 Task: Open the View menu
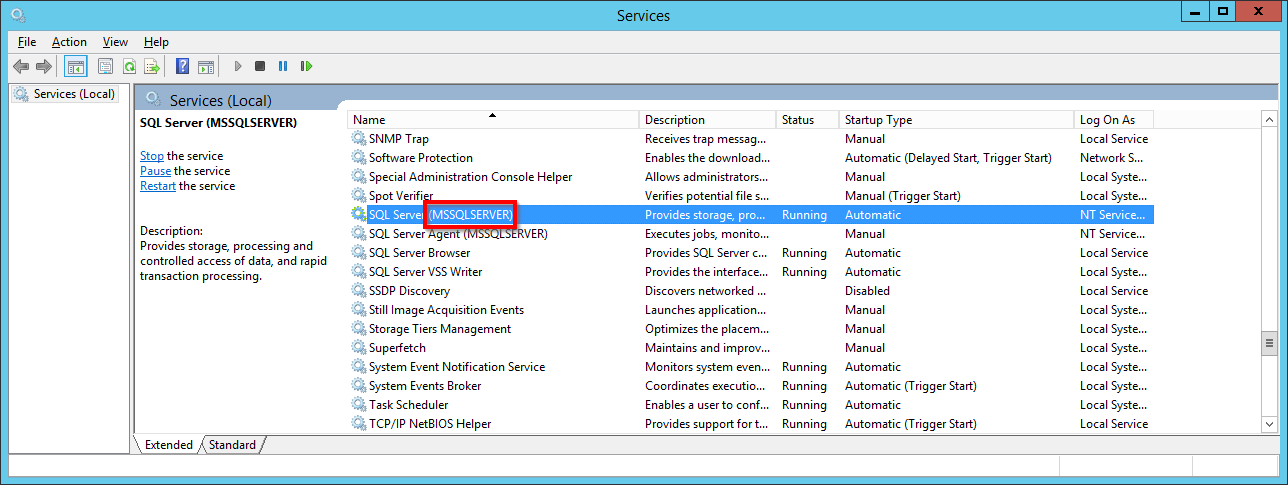[115, 42]
